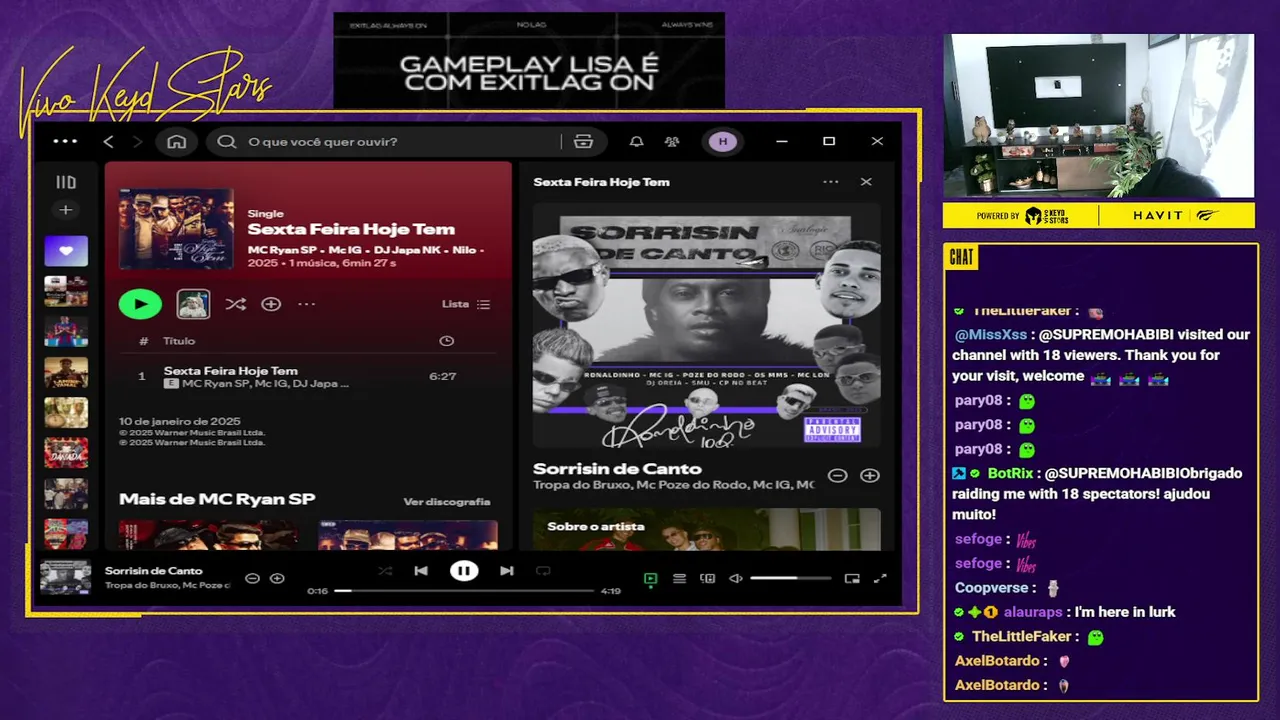Image resolution: width=1280 pixels, height=720 pixels.
Task: Hide track with minus icon in player bar
Action: point(252,578)
